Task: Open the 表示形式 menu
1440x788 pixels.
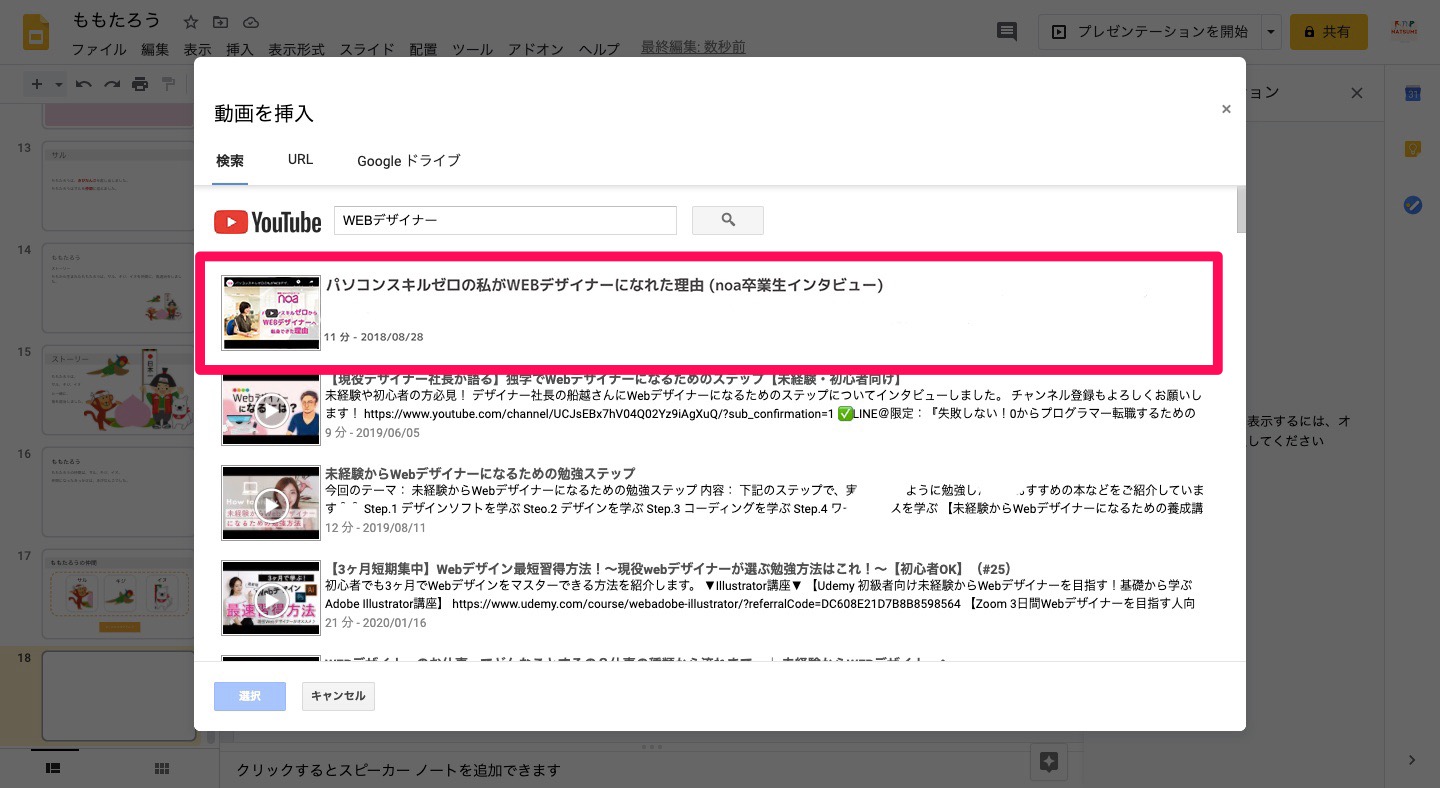Action: click(x=296, y=49)
